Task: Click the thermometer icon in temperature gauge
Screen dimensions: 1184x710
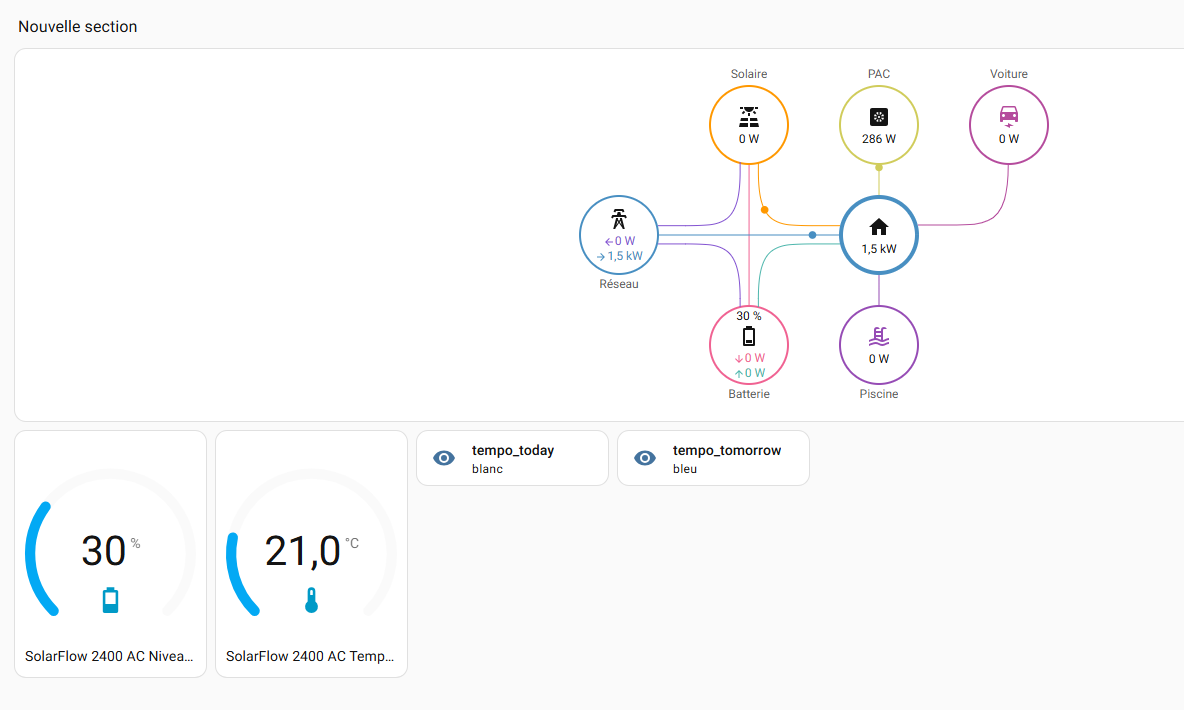Action: pyautogui.click(x=311, y=600)
